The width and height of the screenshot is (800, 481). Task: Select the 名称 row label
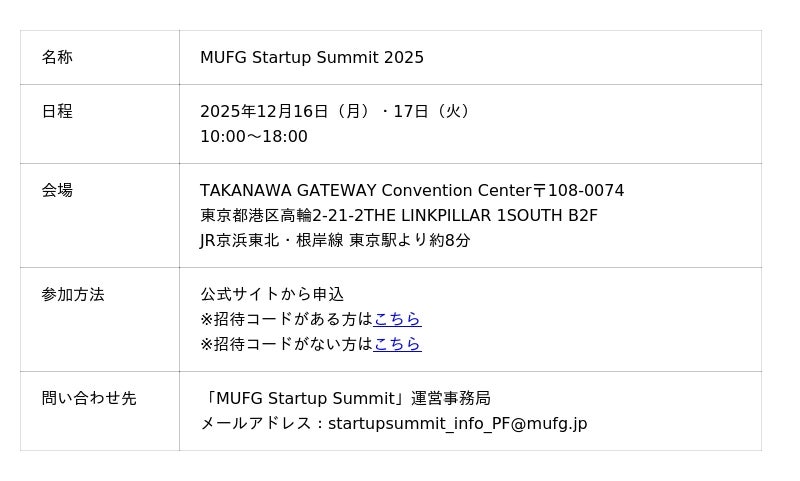[57, 58]
